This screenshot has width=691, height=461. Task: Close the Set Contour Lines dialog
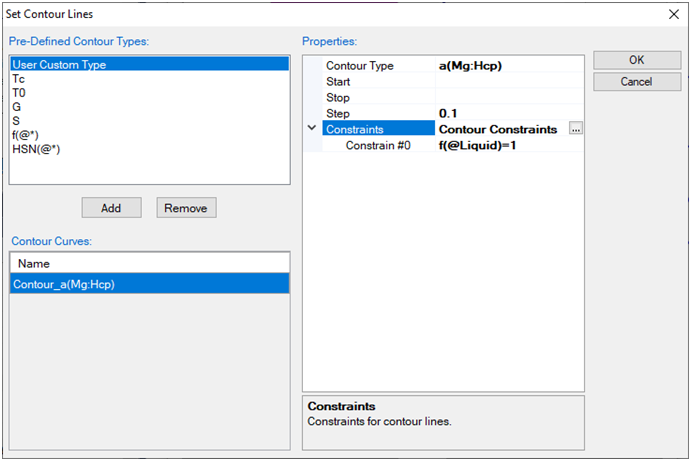[x=671, y=14]
